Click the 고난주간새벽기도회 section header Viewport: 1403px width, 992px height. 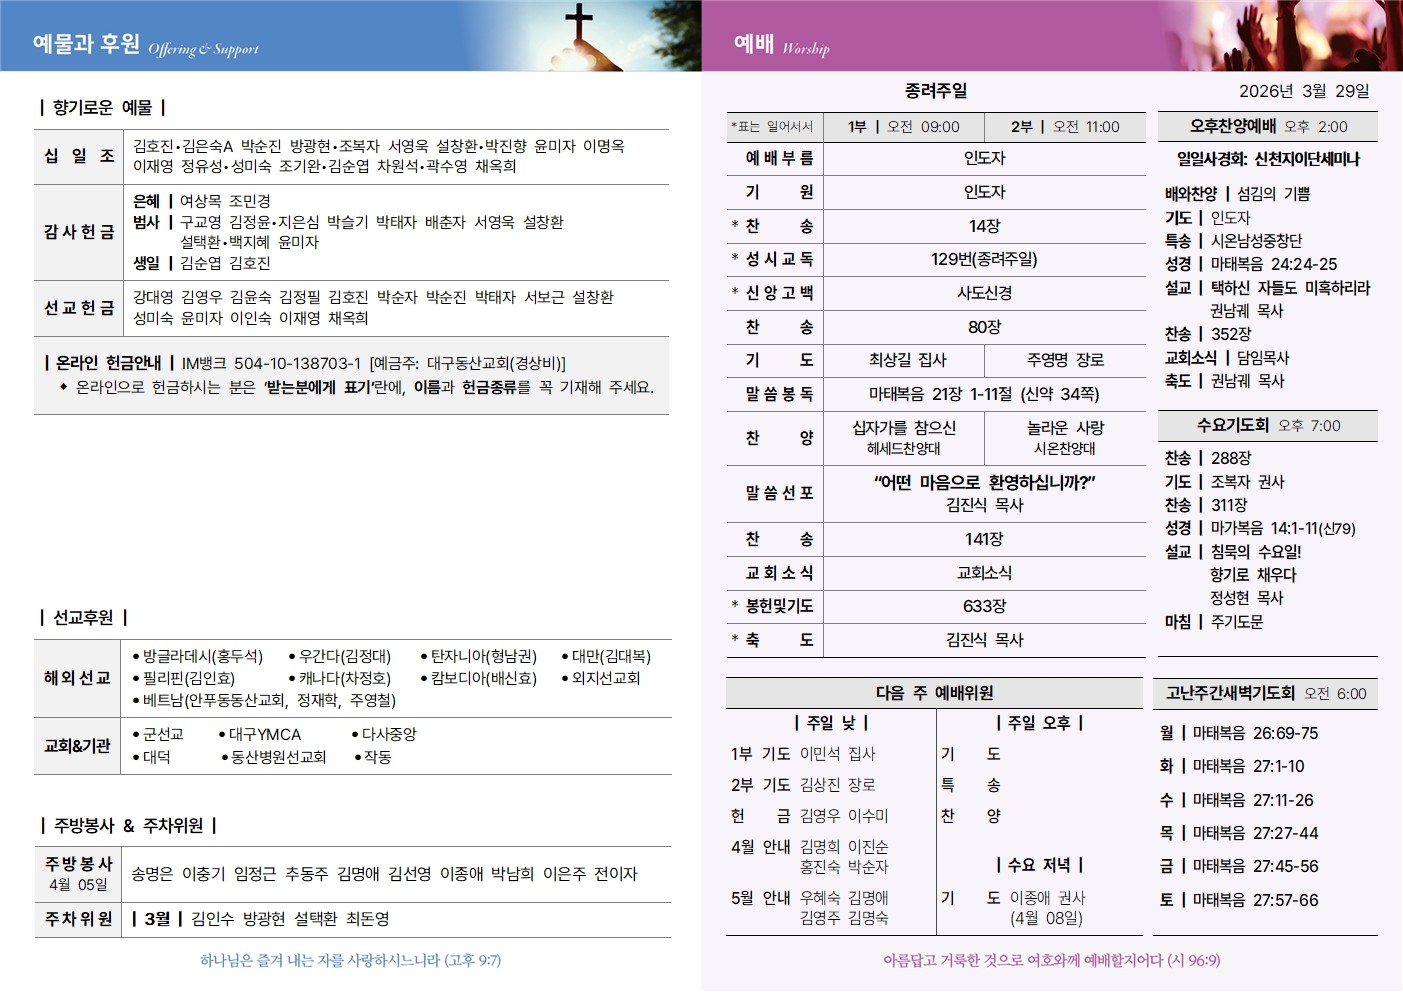(x=1266, y=693)
